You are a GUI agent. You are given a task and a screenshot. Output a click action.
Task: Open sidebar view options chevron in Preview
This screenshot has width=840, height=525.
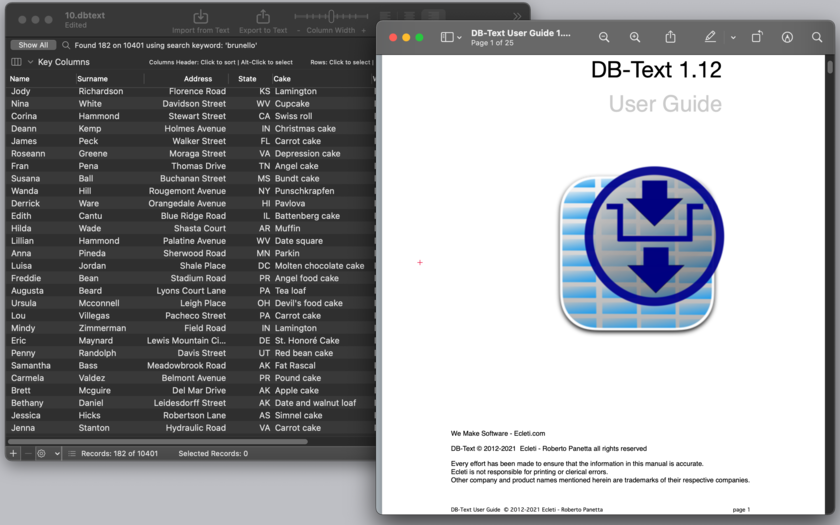[459, 38]
